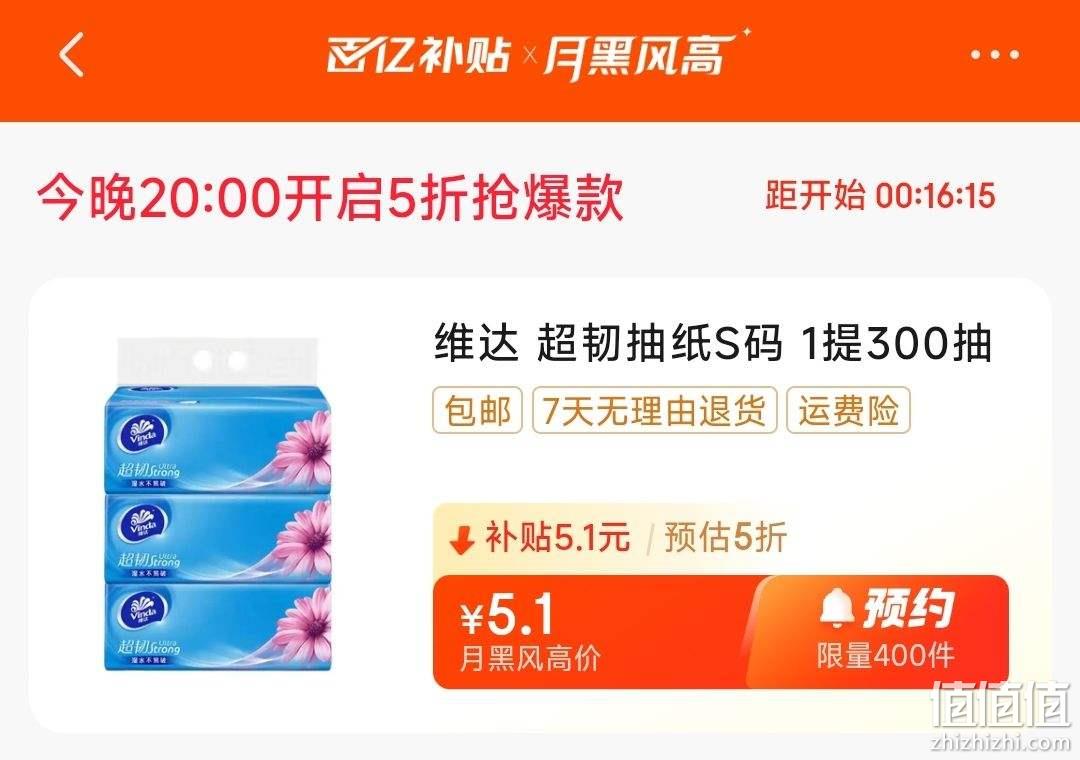Viewport: 1080px width, 760px height.
Task: Tap the Vinda tissue product image
Action: [217, 504]
